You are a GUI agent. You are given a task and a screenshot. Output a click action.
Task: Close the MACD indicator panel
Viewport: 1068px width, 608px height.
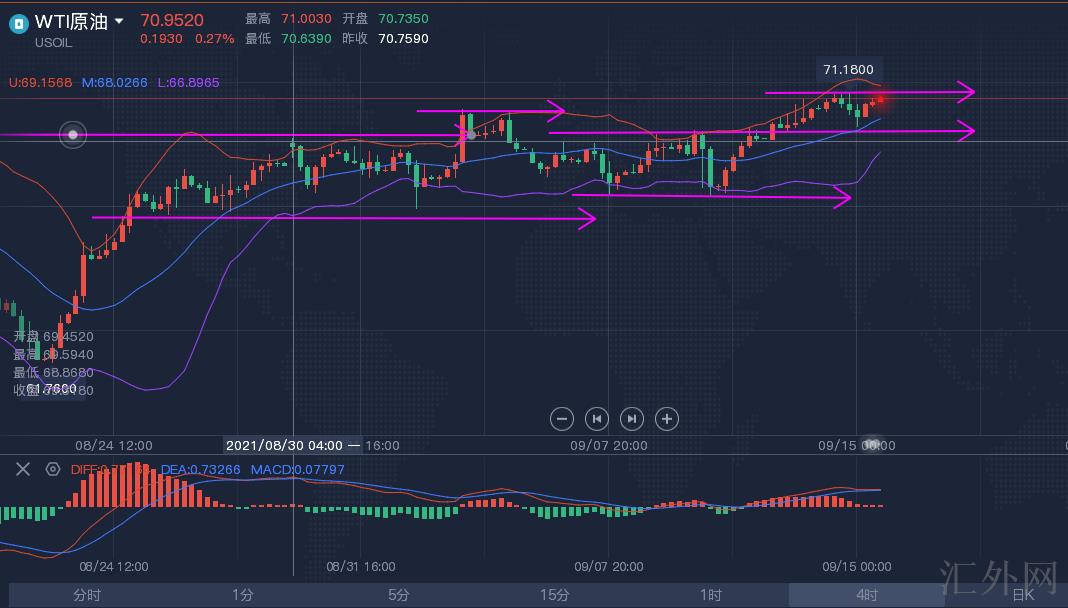click(x=23, y=469)
